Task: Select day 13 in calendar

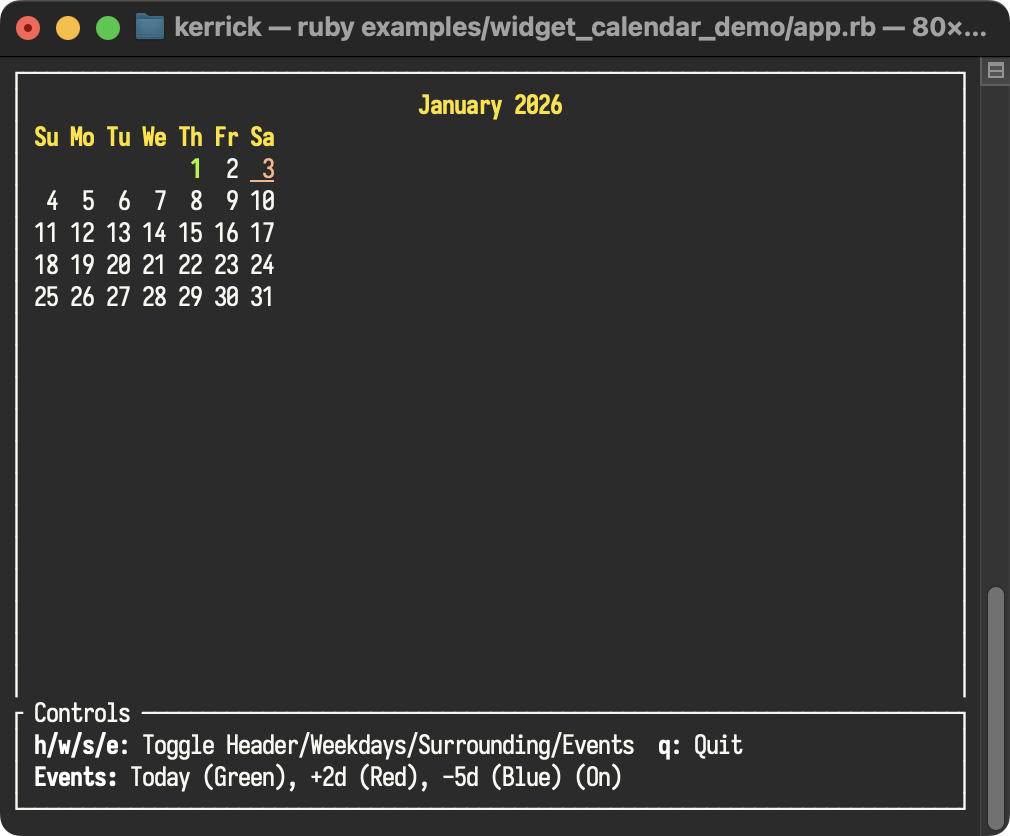Action: tap(119, 233)
